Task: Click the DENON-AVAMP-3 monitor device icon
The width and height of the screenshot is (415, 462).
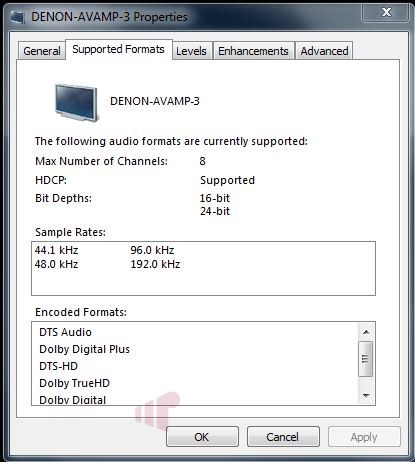Action: tap(77, 102)
